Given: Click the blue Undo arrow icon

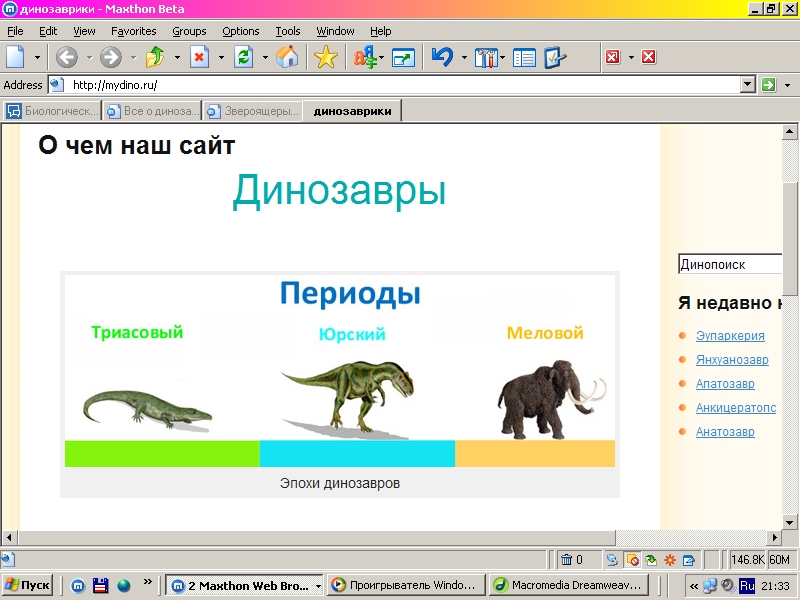Looking at the screenshot, I should coord(441,57).
